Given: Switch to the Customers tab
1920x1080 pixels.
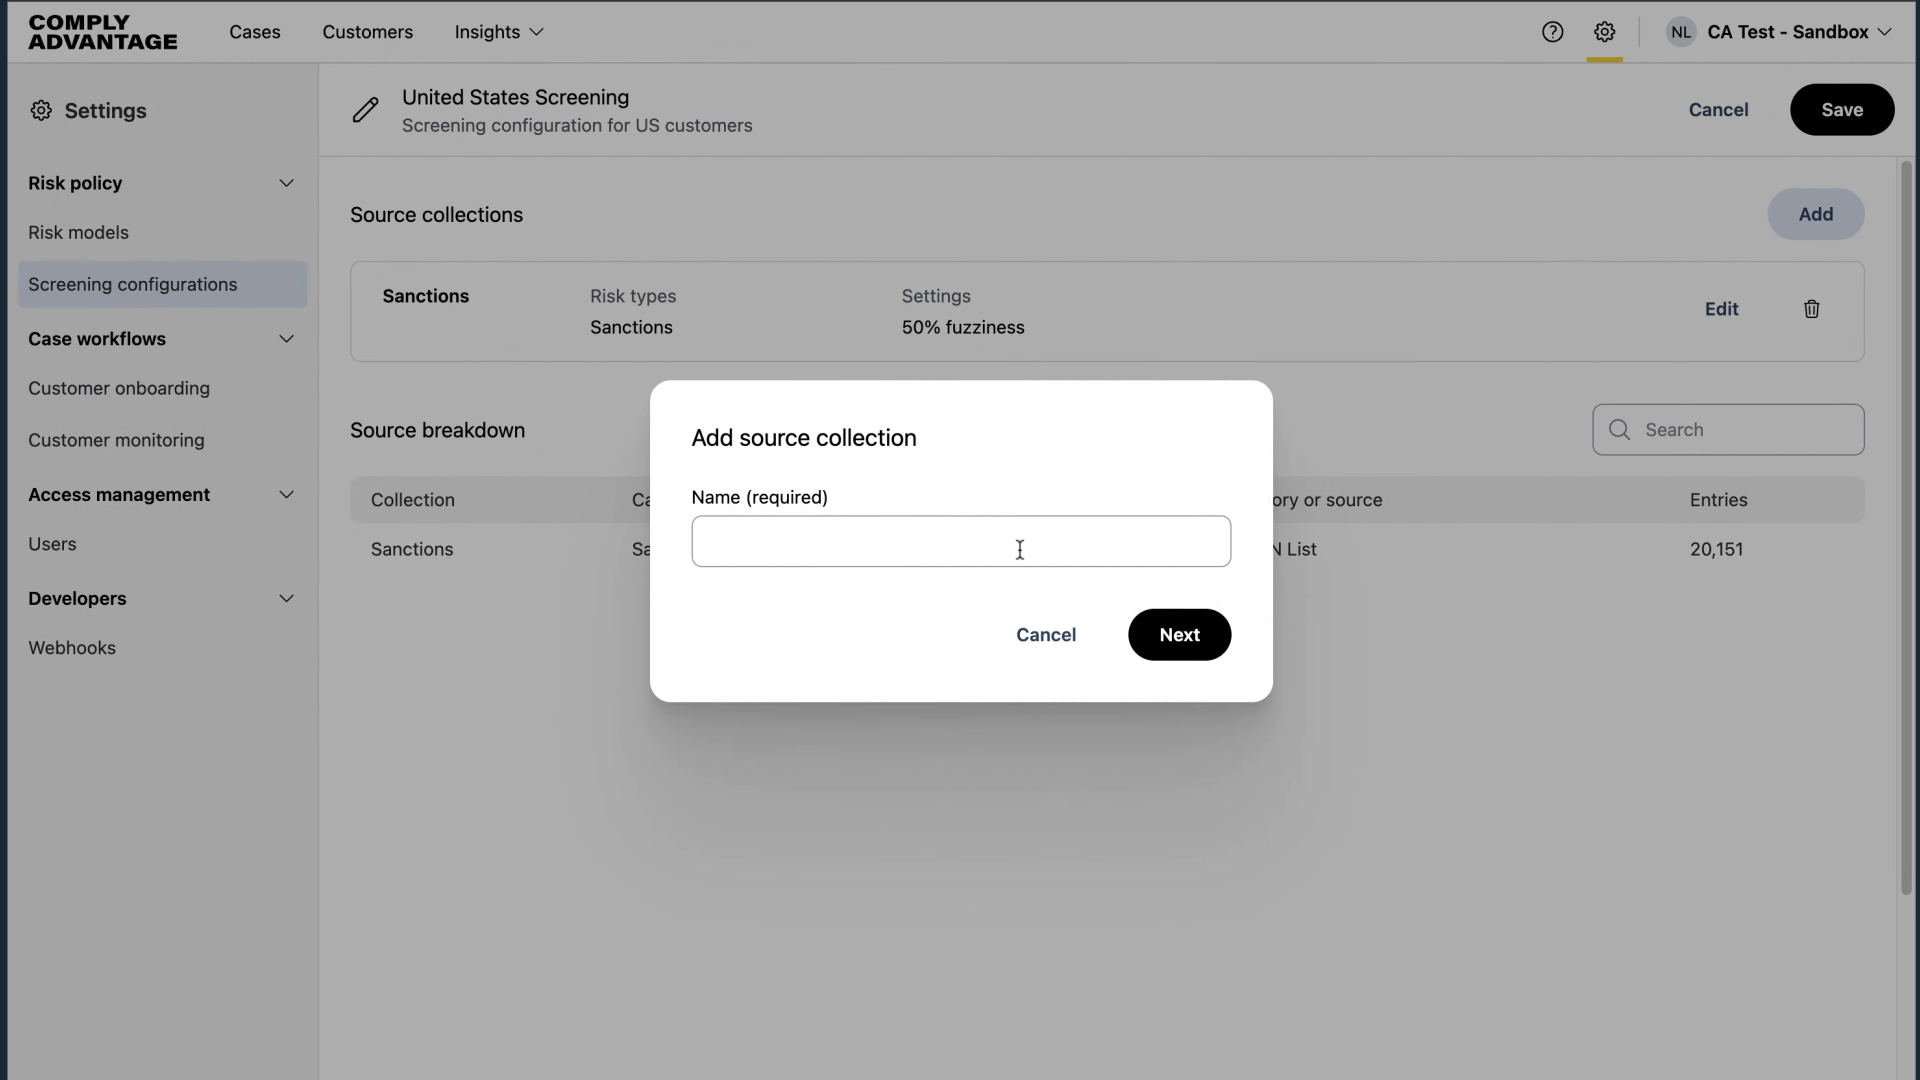Looking at the screenshot, I should point(367,32).
